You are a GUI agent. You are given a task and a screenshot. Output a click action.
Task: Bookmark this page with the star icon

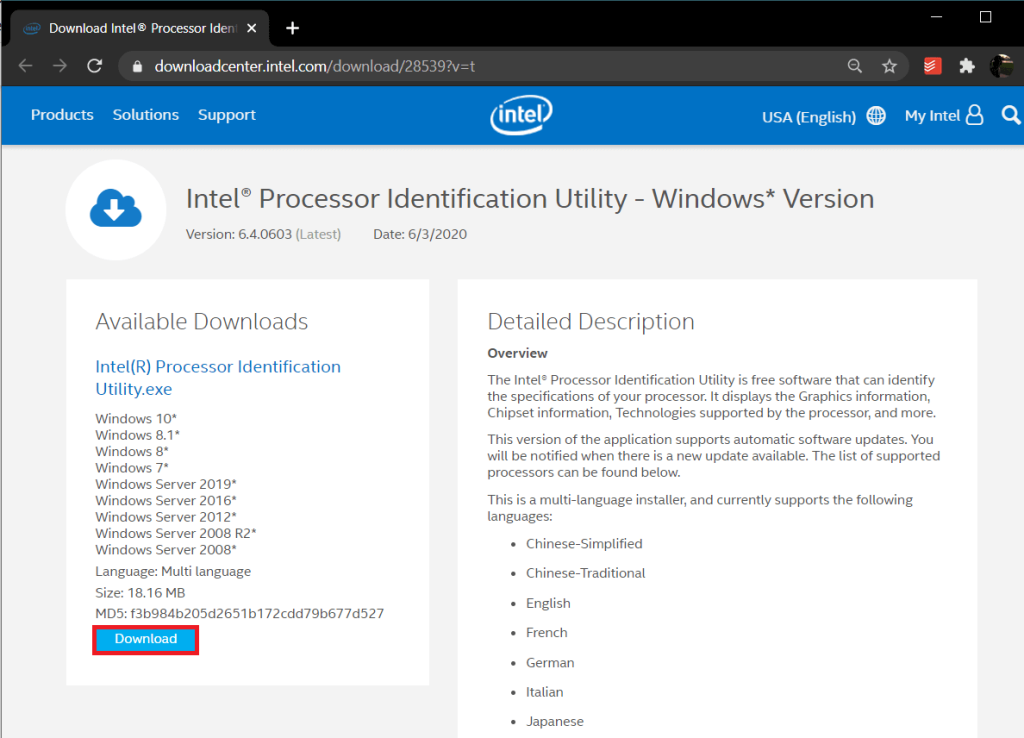point(889,66)
